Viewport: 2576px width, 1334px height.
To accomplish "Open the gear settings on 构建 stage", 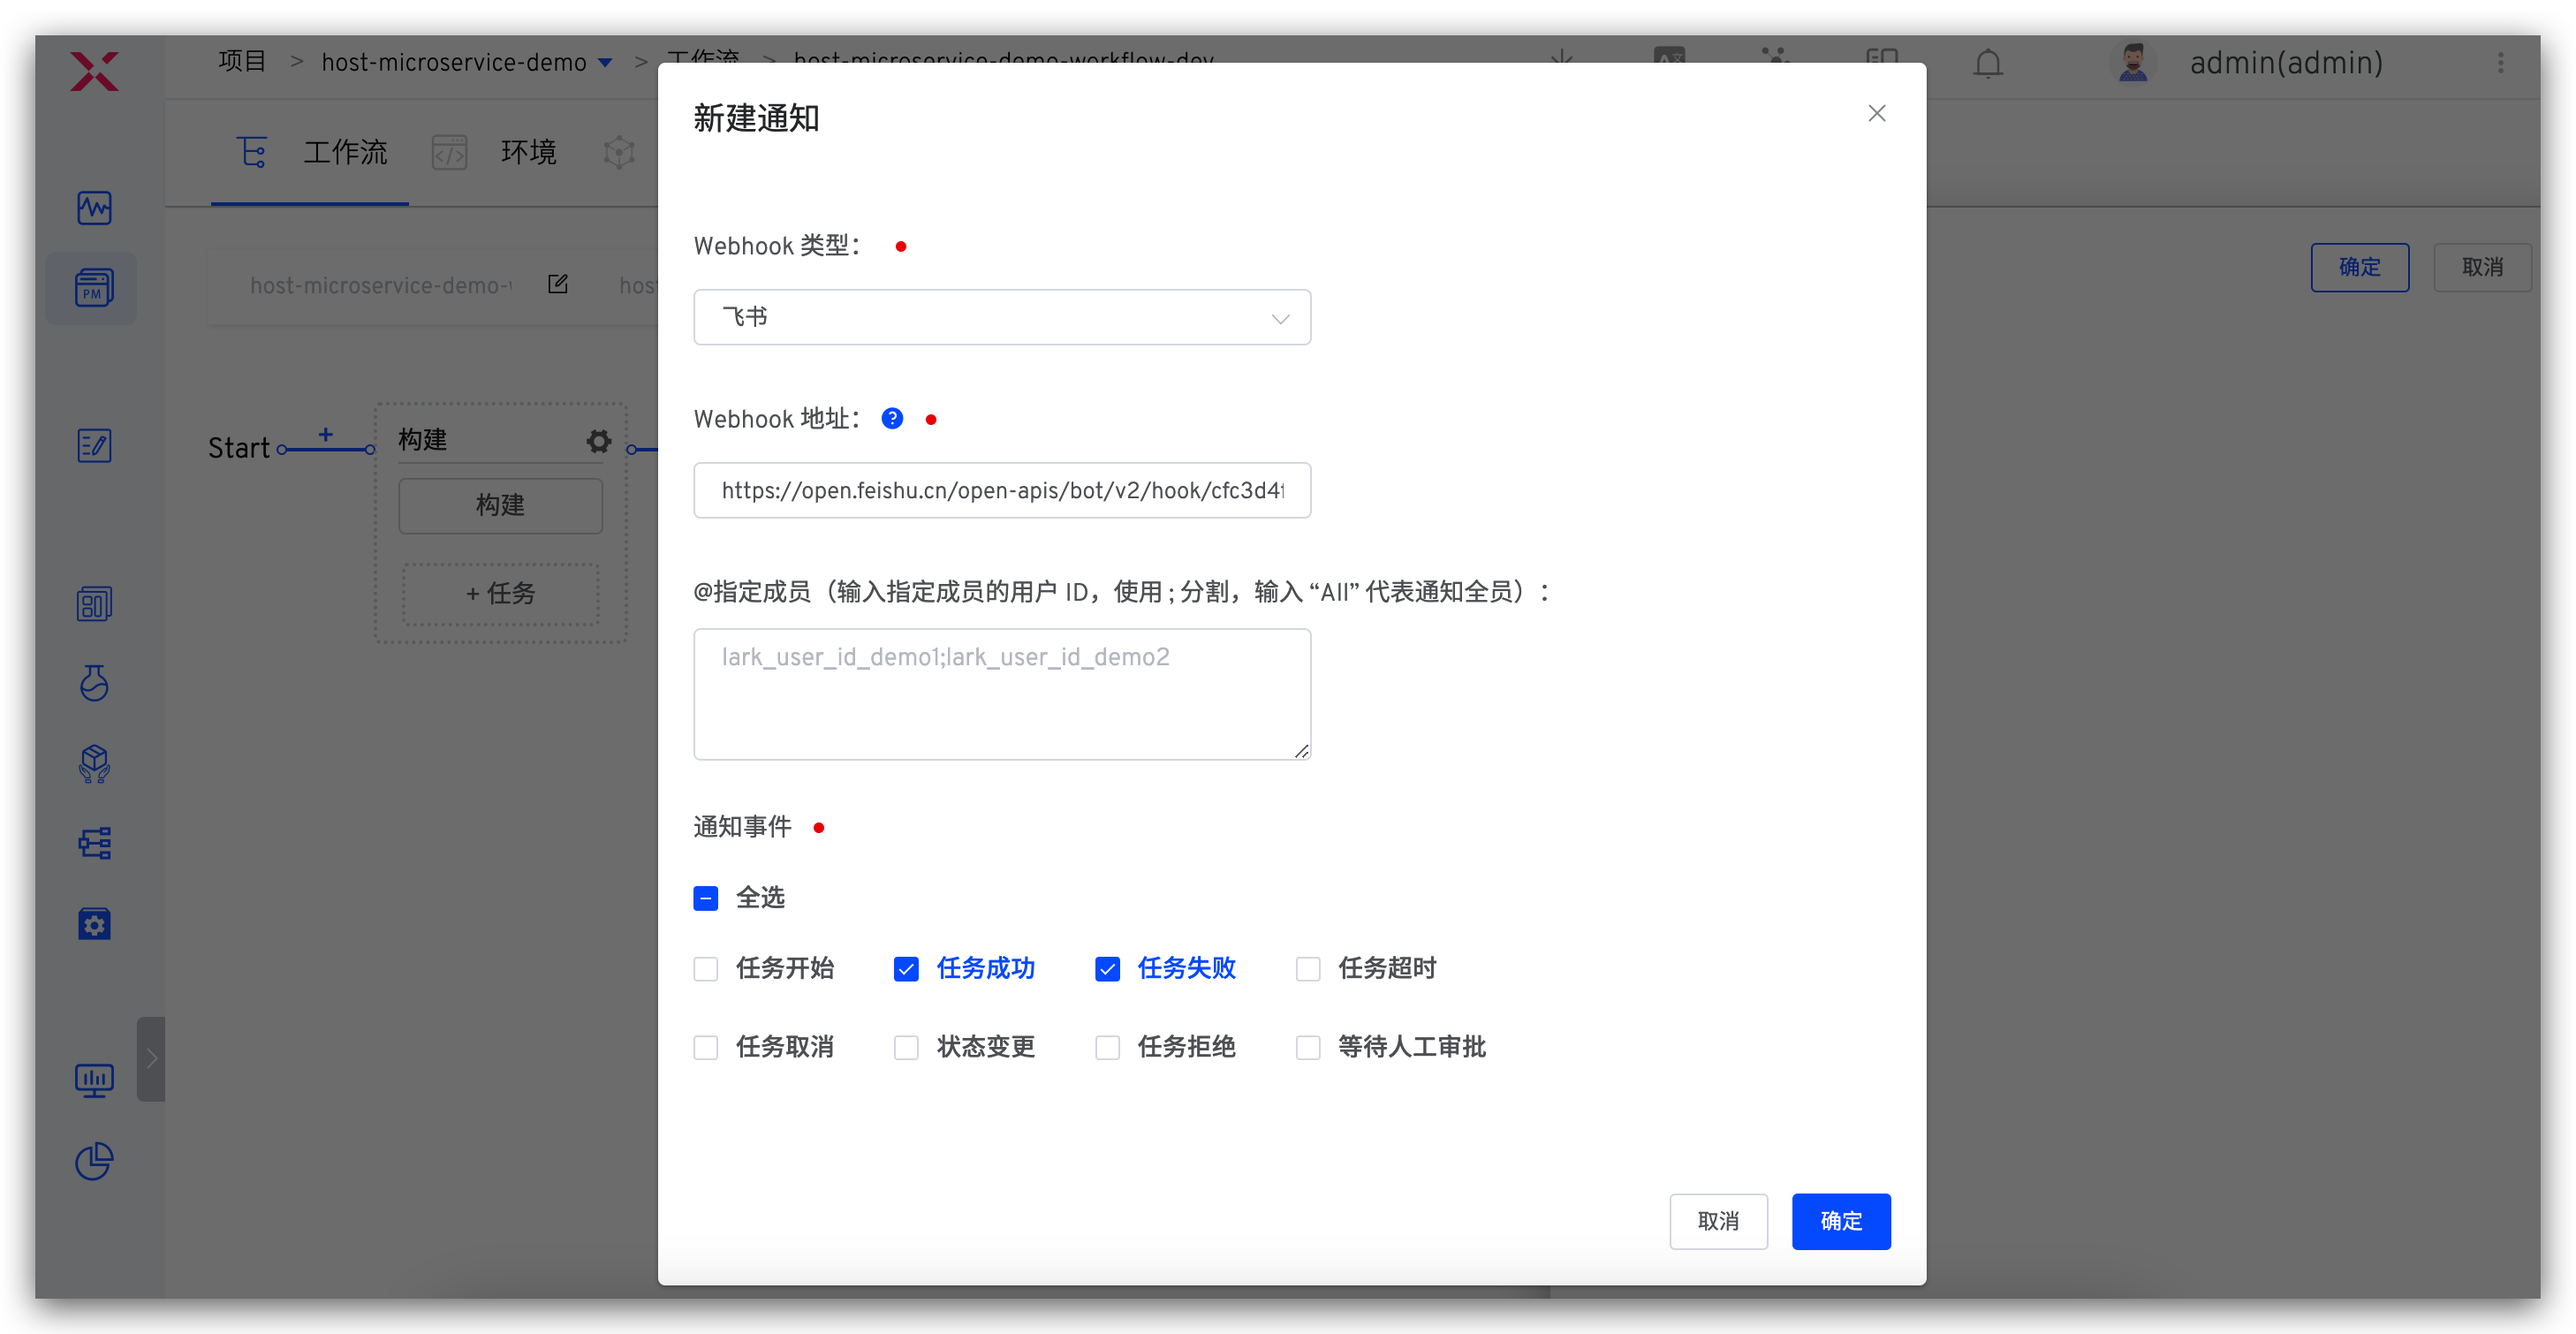I will point(598,441).
